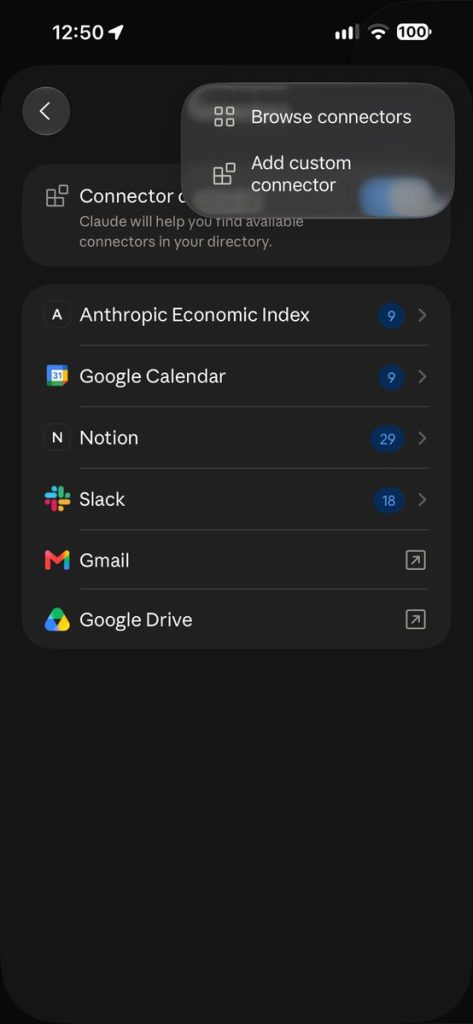The image size is (473, 1024).
Task: Tap the back arrow button
Action: point(46,112)
